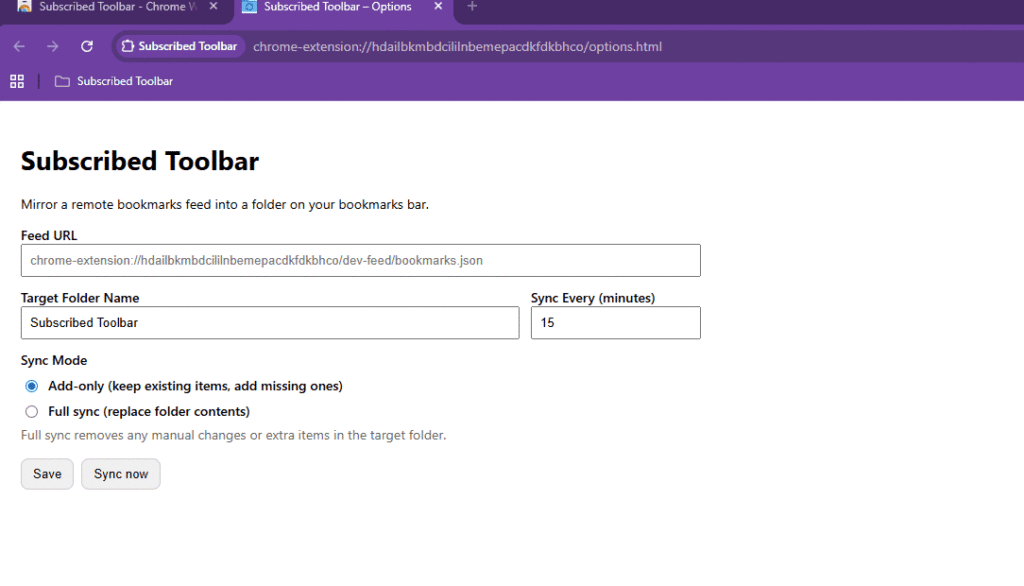
Task: Select Add-only sync mode
Action: pos(32,386)
